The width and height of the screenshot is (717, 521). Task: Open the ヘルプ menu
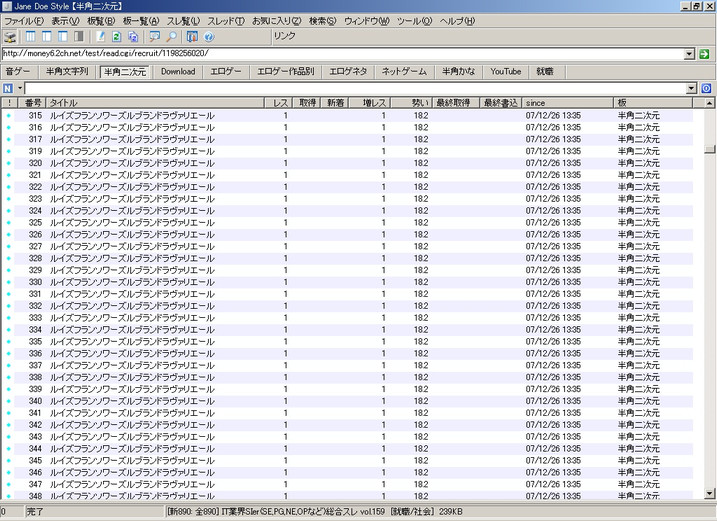(x=457, y=21)
